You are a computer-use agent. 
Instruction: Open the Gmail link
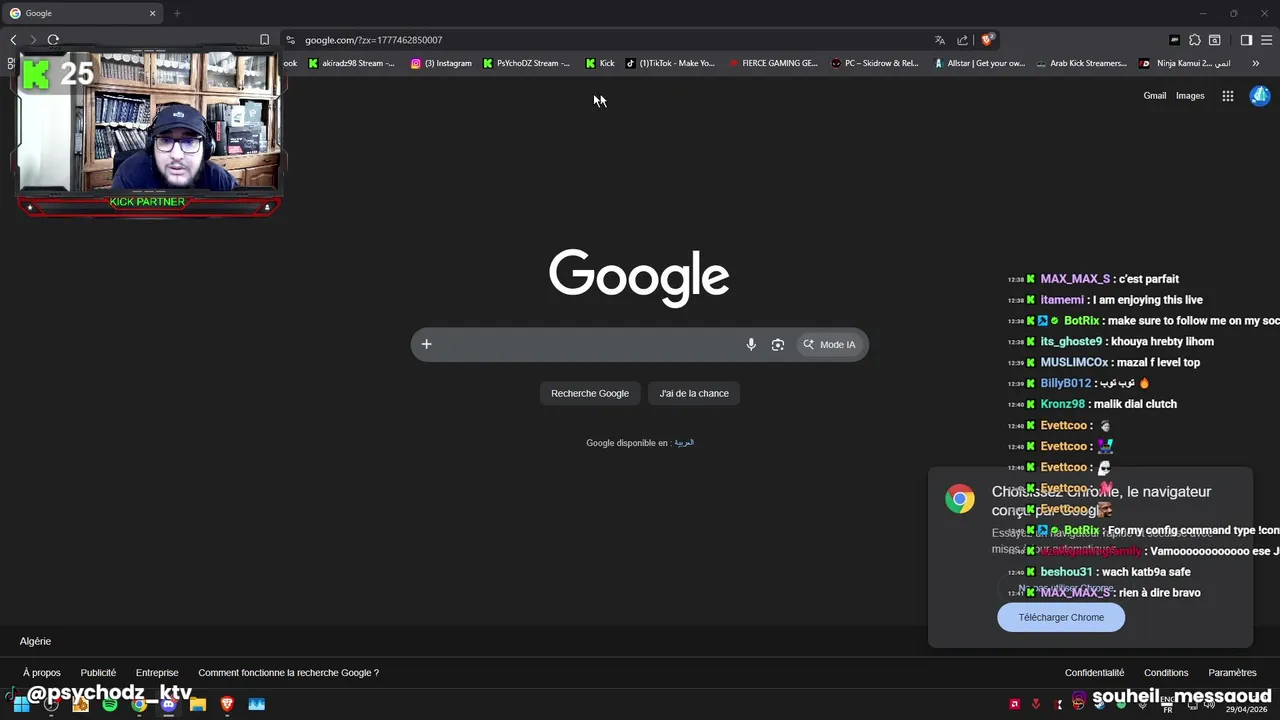coord(1155,96)
